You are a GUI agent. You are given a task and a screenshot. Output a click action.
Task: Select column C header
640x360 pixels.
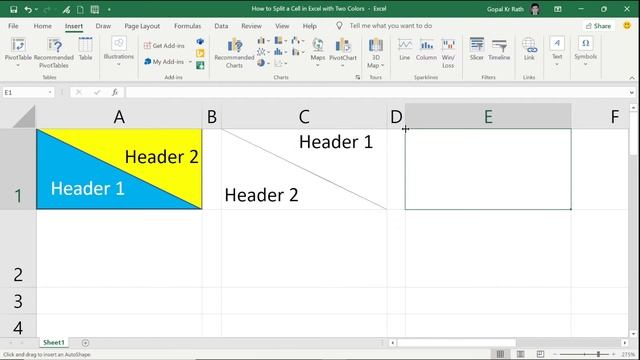tap(304, 117)
